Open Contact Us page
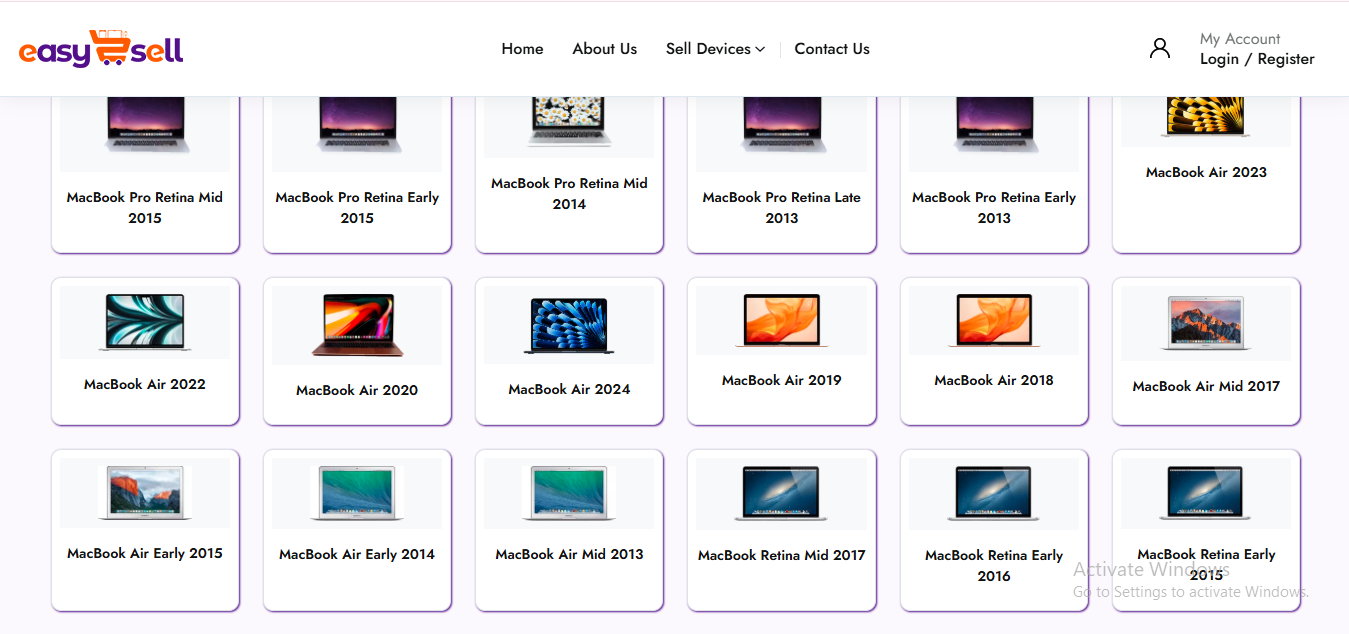This screenshot has width=1349, height=634. point(832,49)
